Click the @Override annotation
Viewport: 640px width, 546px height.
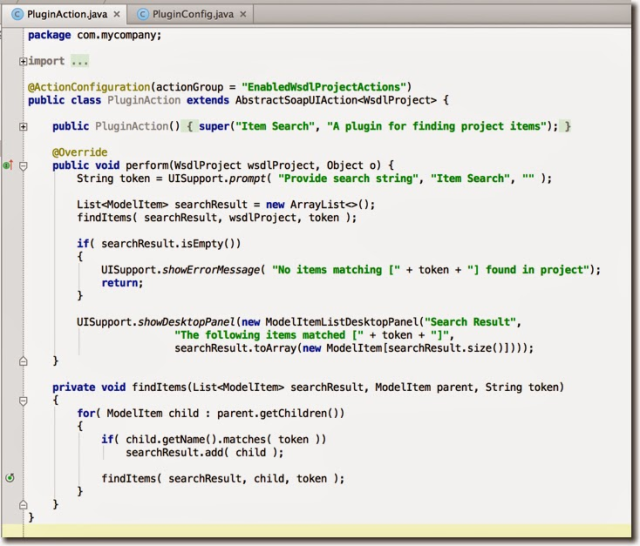80,152
